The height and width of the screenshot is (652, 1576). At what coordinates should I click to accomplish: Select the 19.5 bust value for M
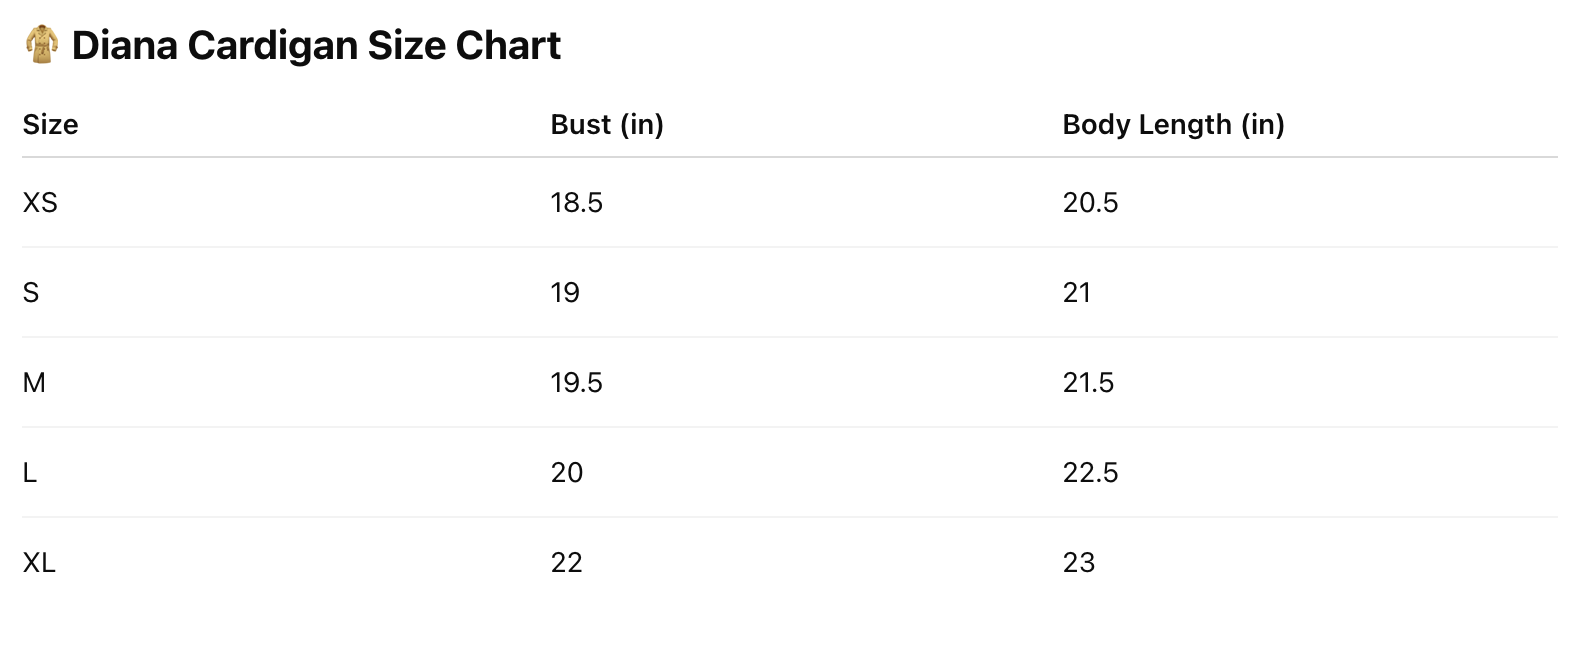coord(577,383)
